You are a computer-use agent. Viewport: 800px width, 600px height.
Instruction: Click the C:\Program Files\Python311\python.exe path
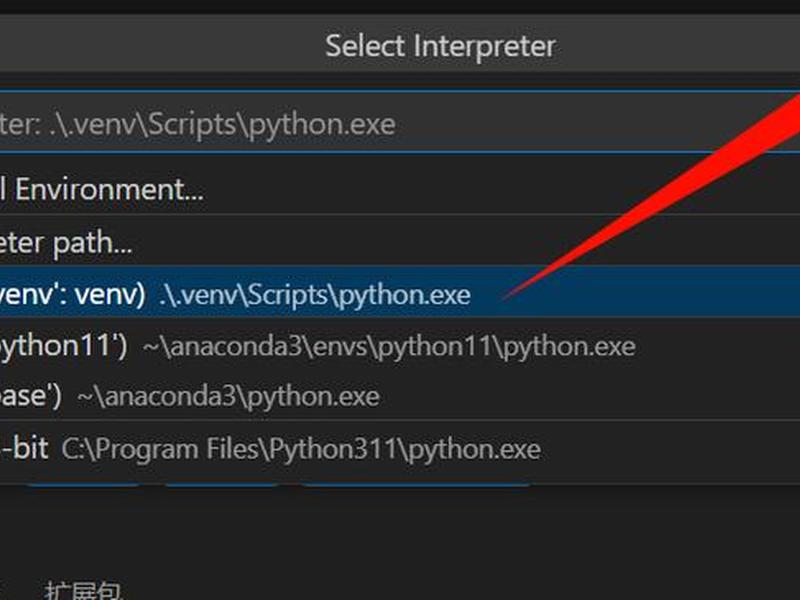point(301,449)
